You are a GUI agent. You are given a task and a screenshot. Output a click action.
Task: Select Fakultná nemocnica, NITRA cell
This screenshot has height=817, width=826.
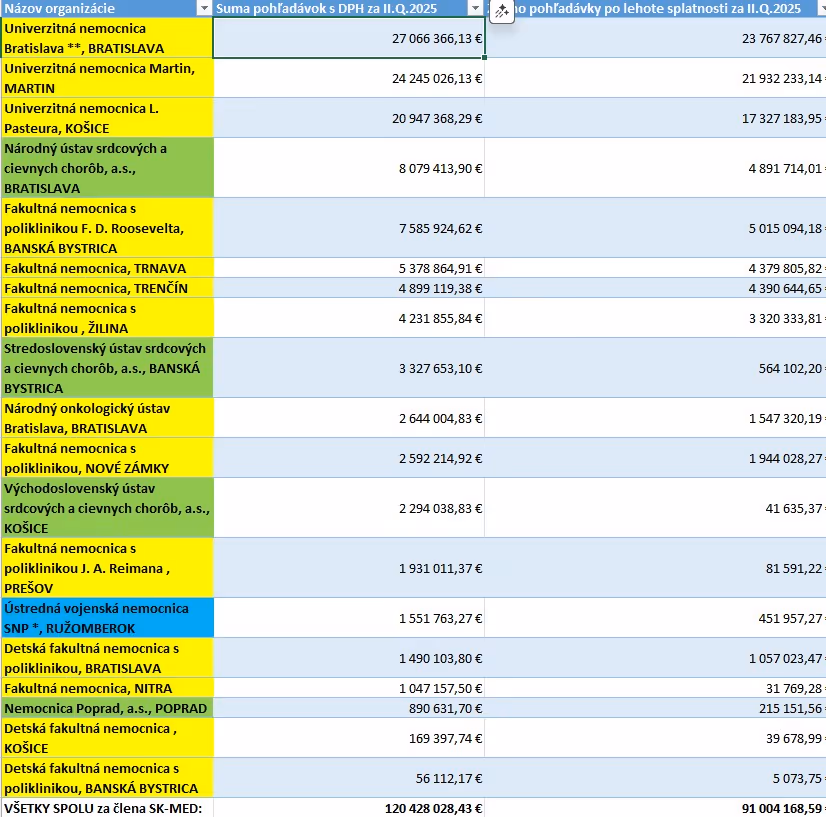[x=107, y=688]
